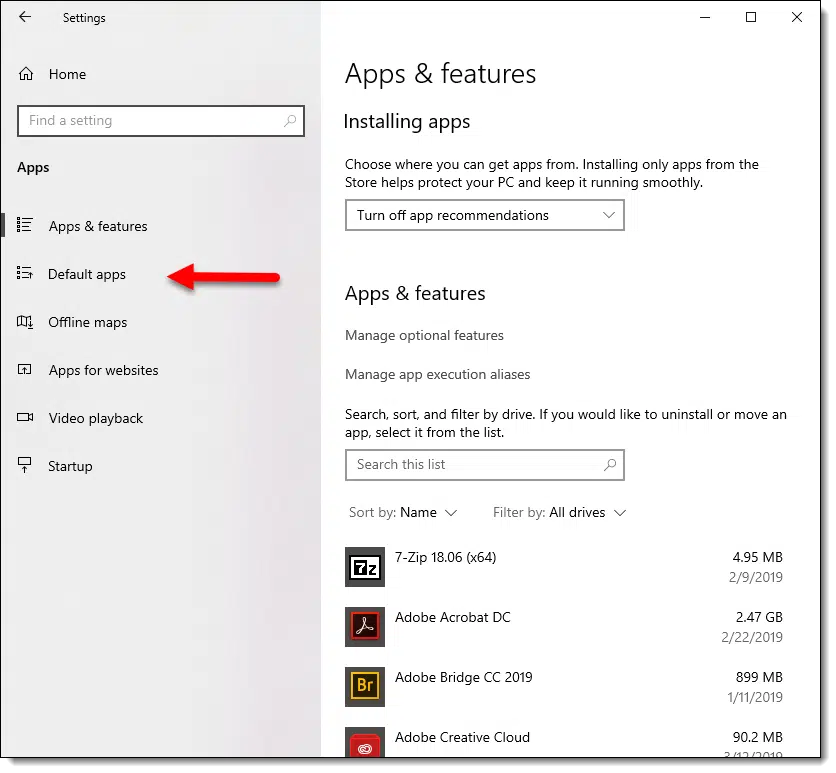Click the Offline maps map icon
Screen dimensions: 836x773
click(25, 322)
